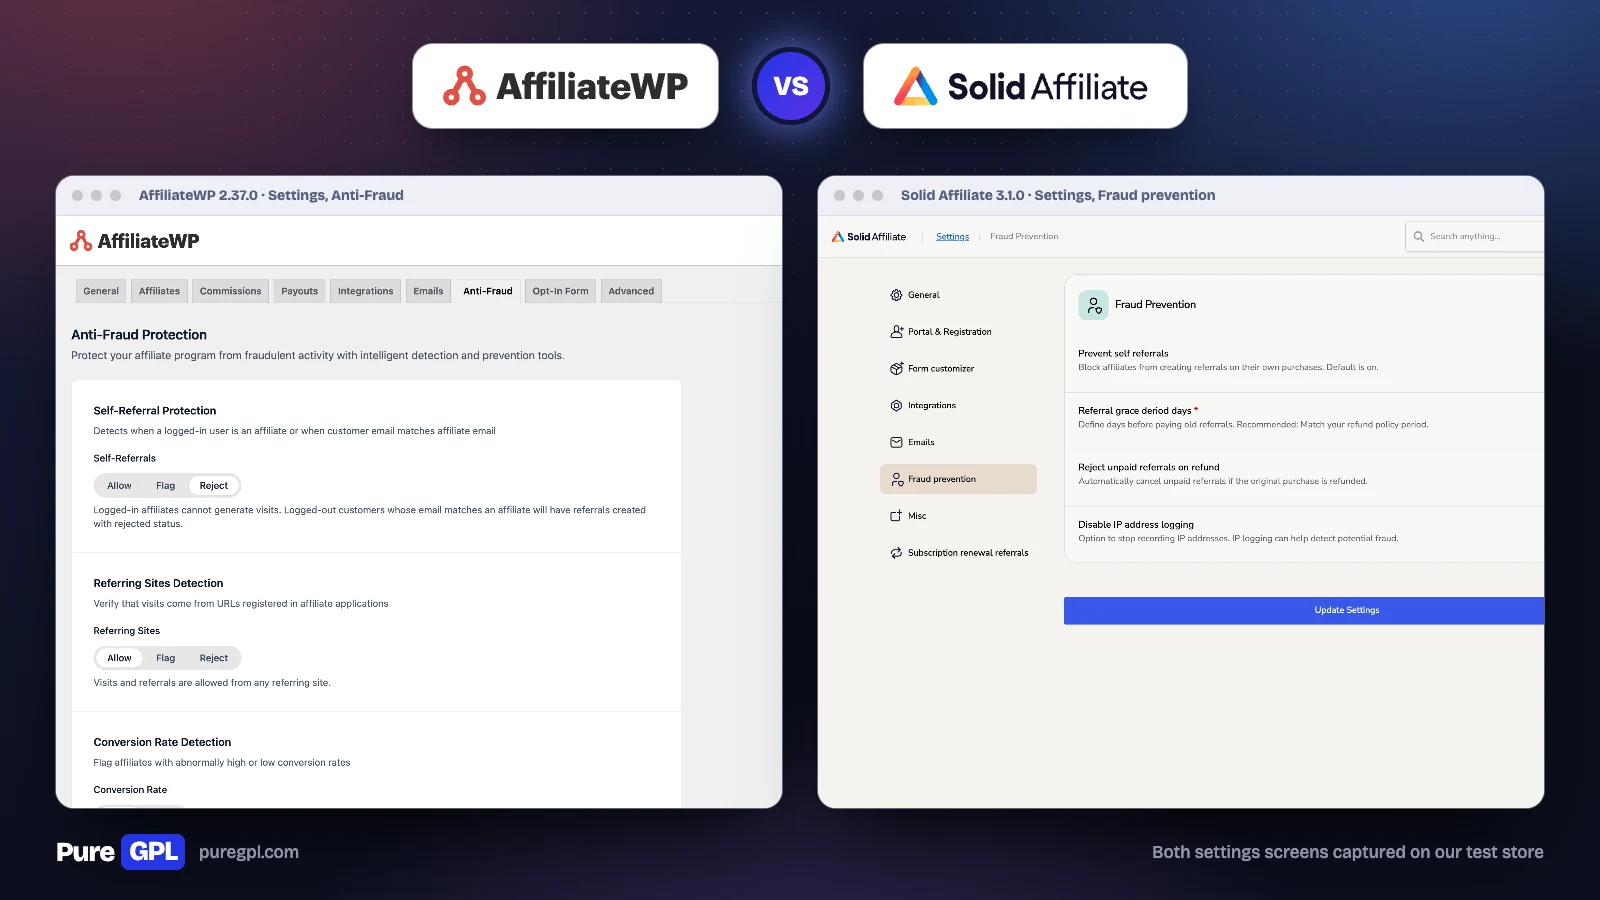Switch to the Commissions tab
Image resolution: width=1600 pixels, height=900 pixels.
(x=230, y=291)
